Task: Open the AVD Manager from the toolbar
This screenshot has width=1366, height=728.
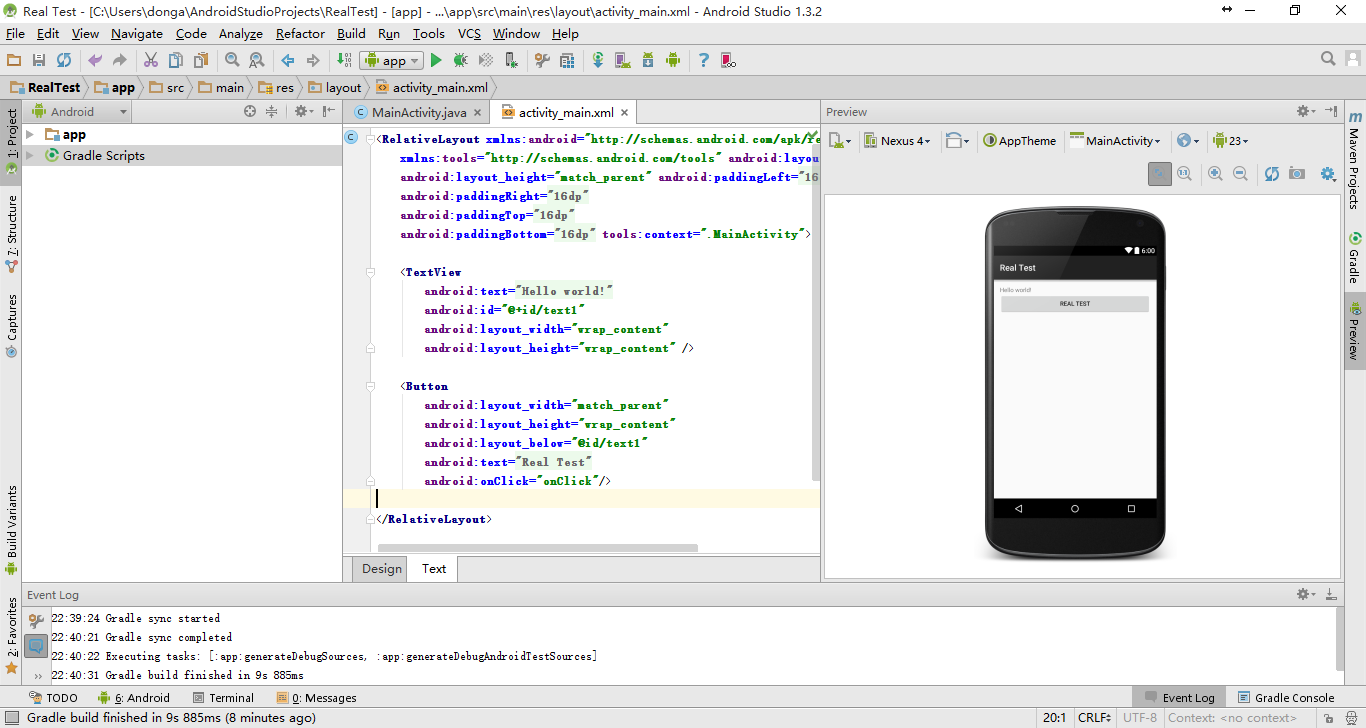Action: 622,61
